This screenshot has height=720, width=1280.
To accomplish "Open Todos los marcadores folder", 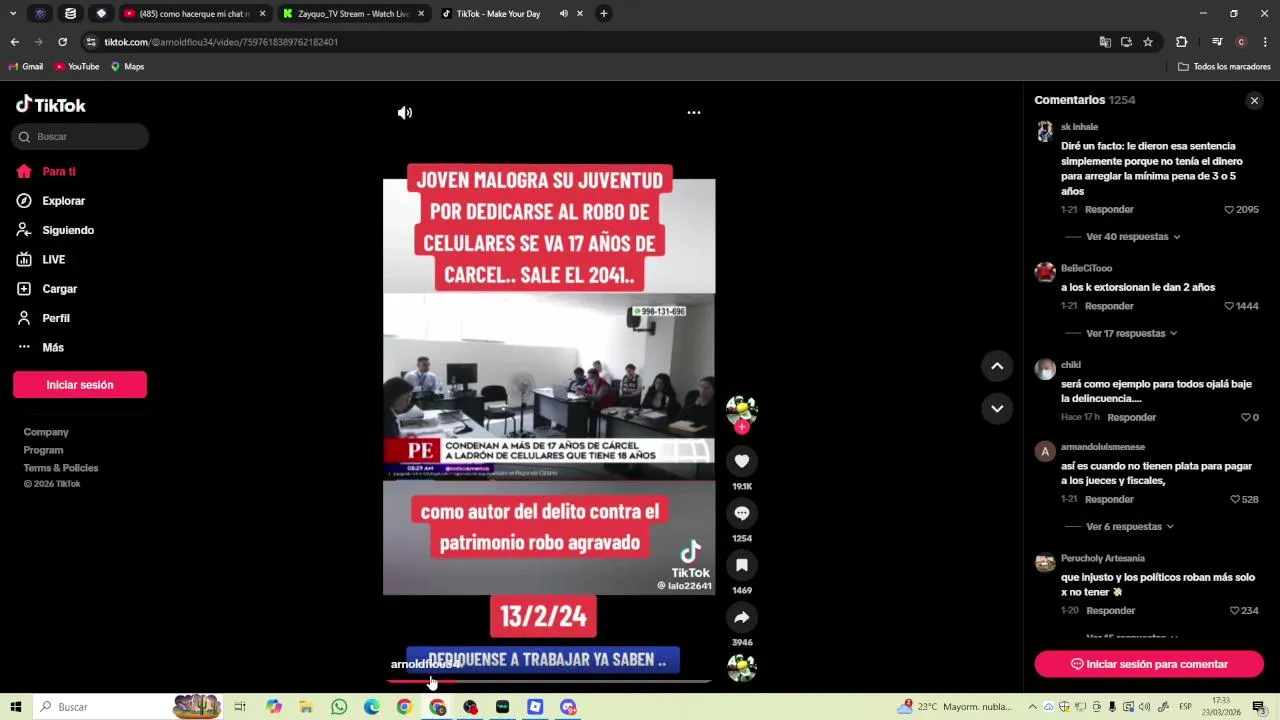I will coord(1224,67).
